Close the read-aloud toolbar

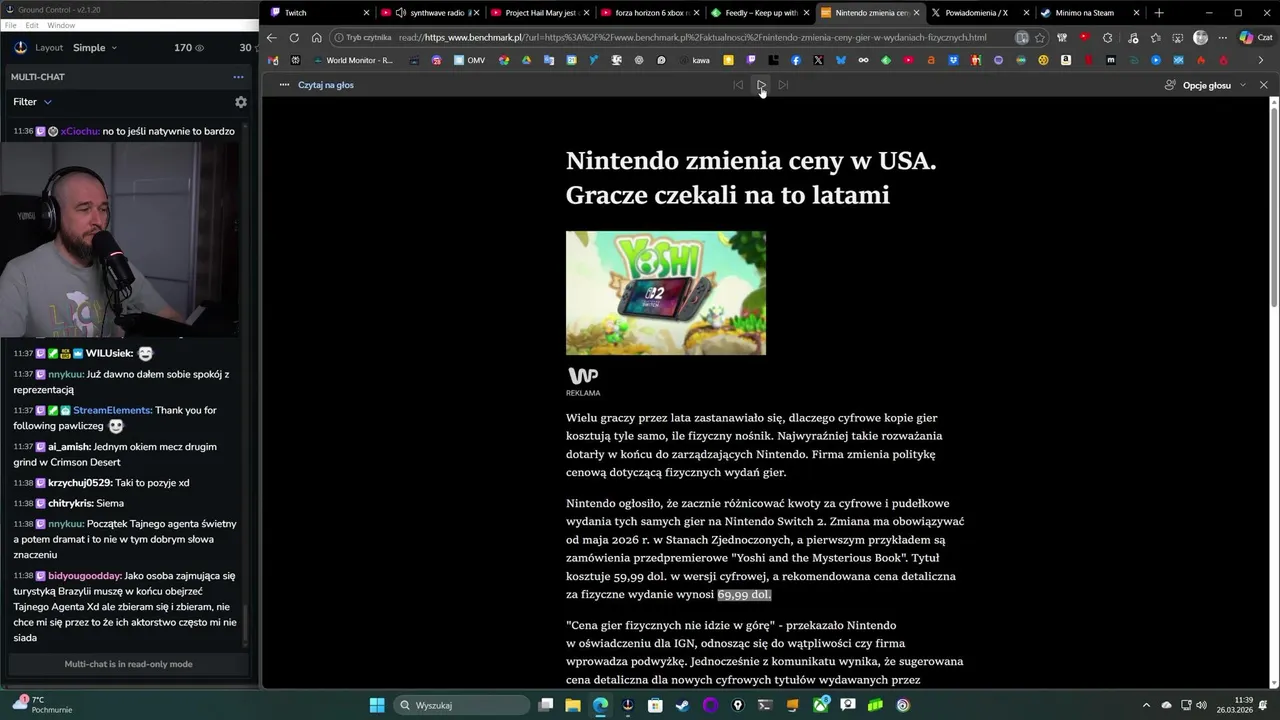[1263, 85]
